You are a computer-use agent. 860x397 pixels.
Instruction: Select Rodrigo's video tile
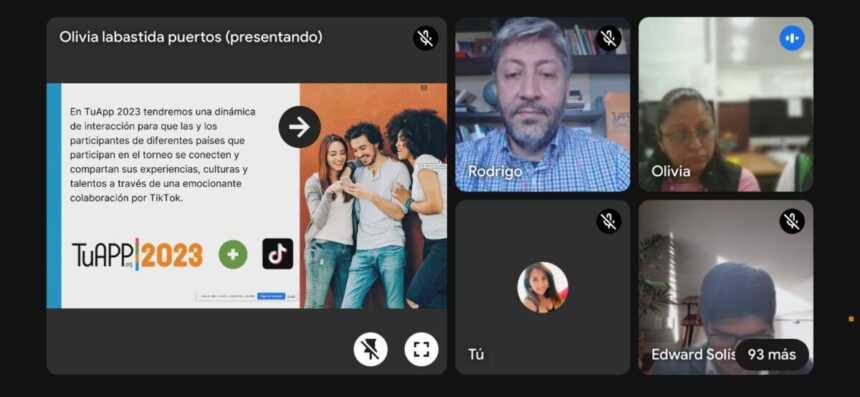tap(542, 104)
